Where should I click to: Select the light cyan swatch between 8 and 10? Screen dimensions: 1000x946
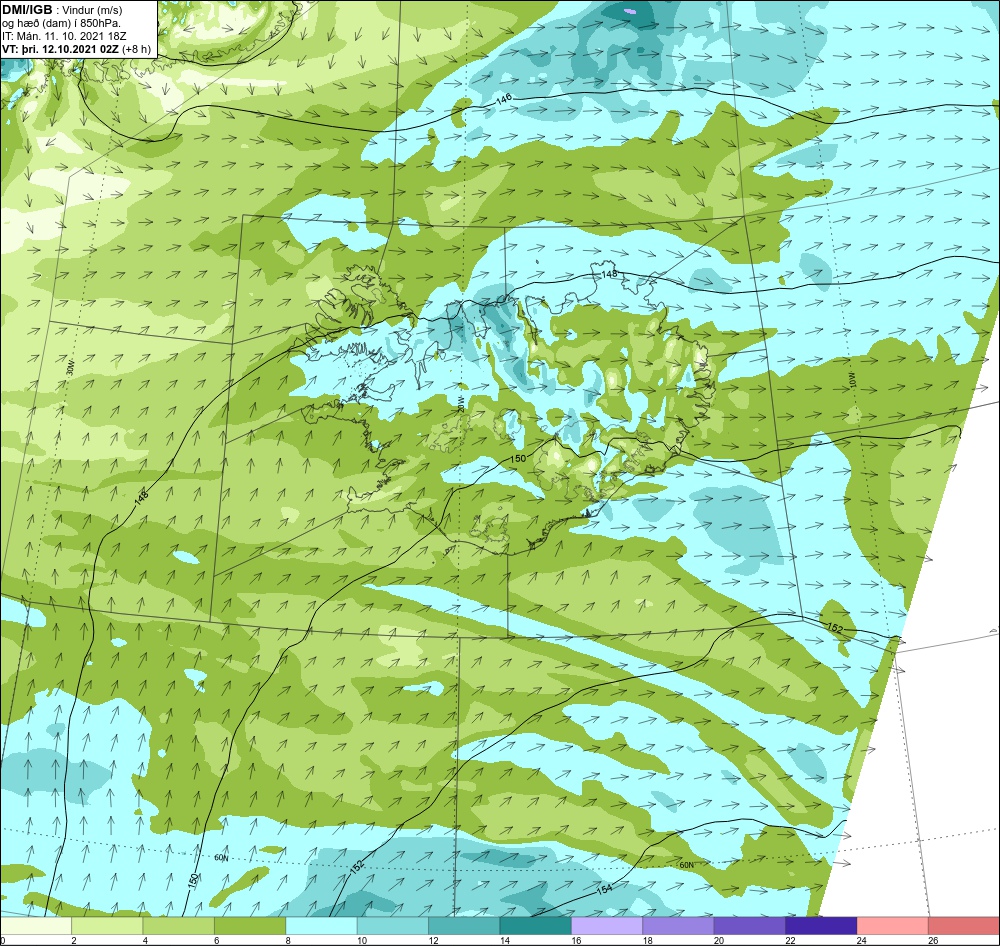click(x=321, y=926)
